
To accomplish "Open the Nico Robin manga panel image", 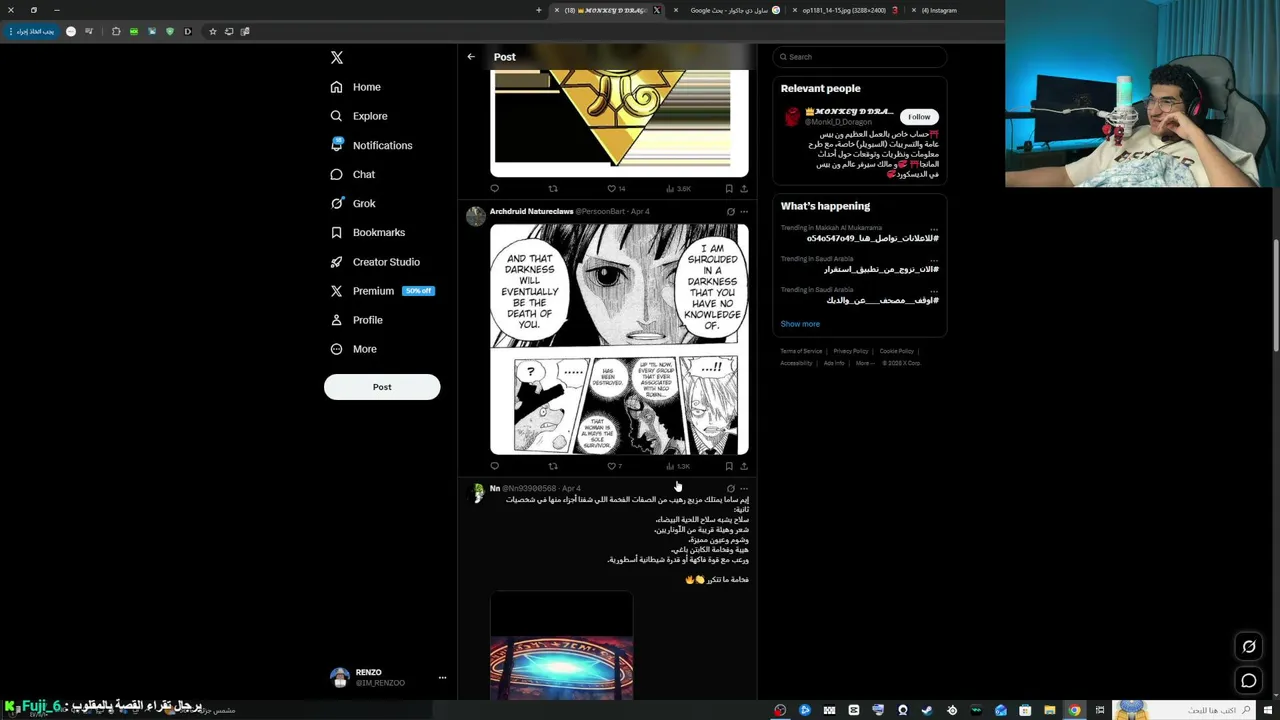I will coord(619,339).
